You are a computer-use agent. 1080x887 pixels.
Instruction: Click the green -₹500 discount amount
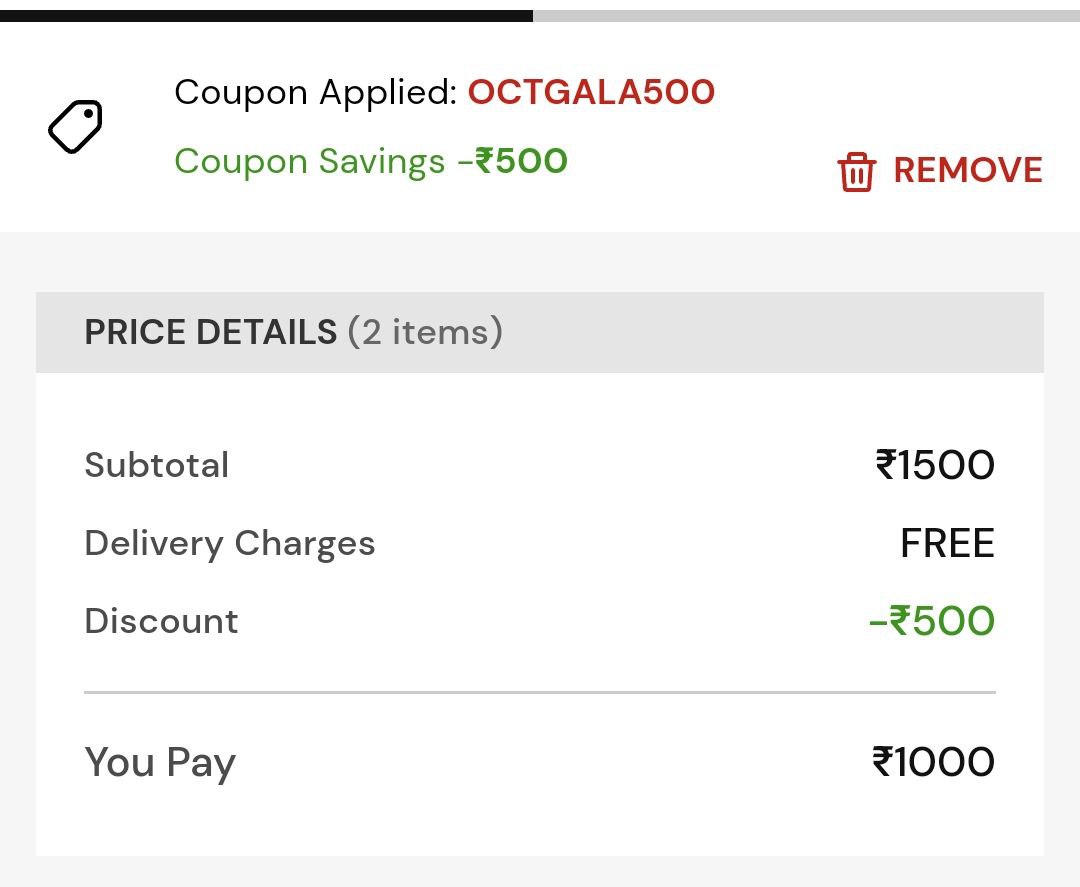tap(932, 620)
